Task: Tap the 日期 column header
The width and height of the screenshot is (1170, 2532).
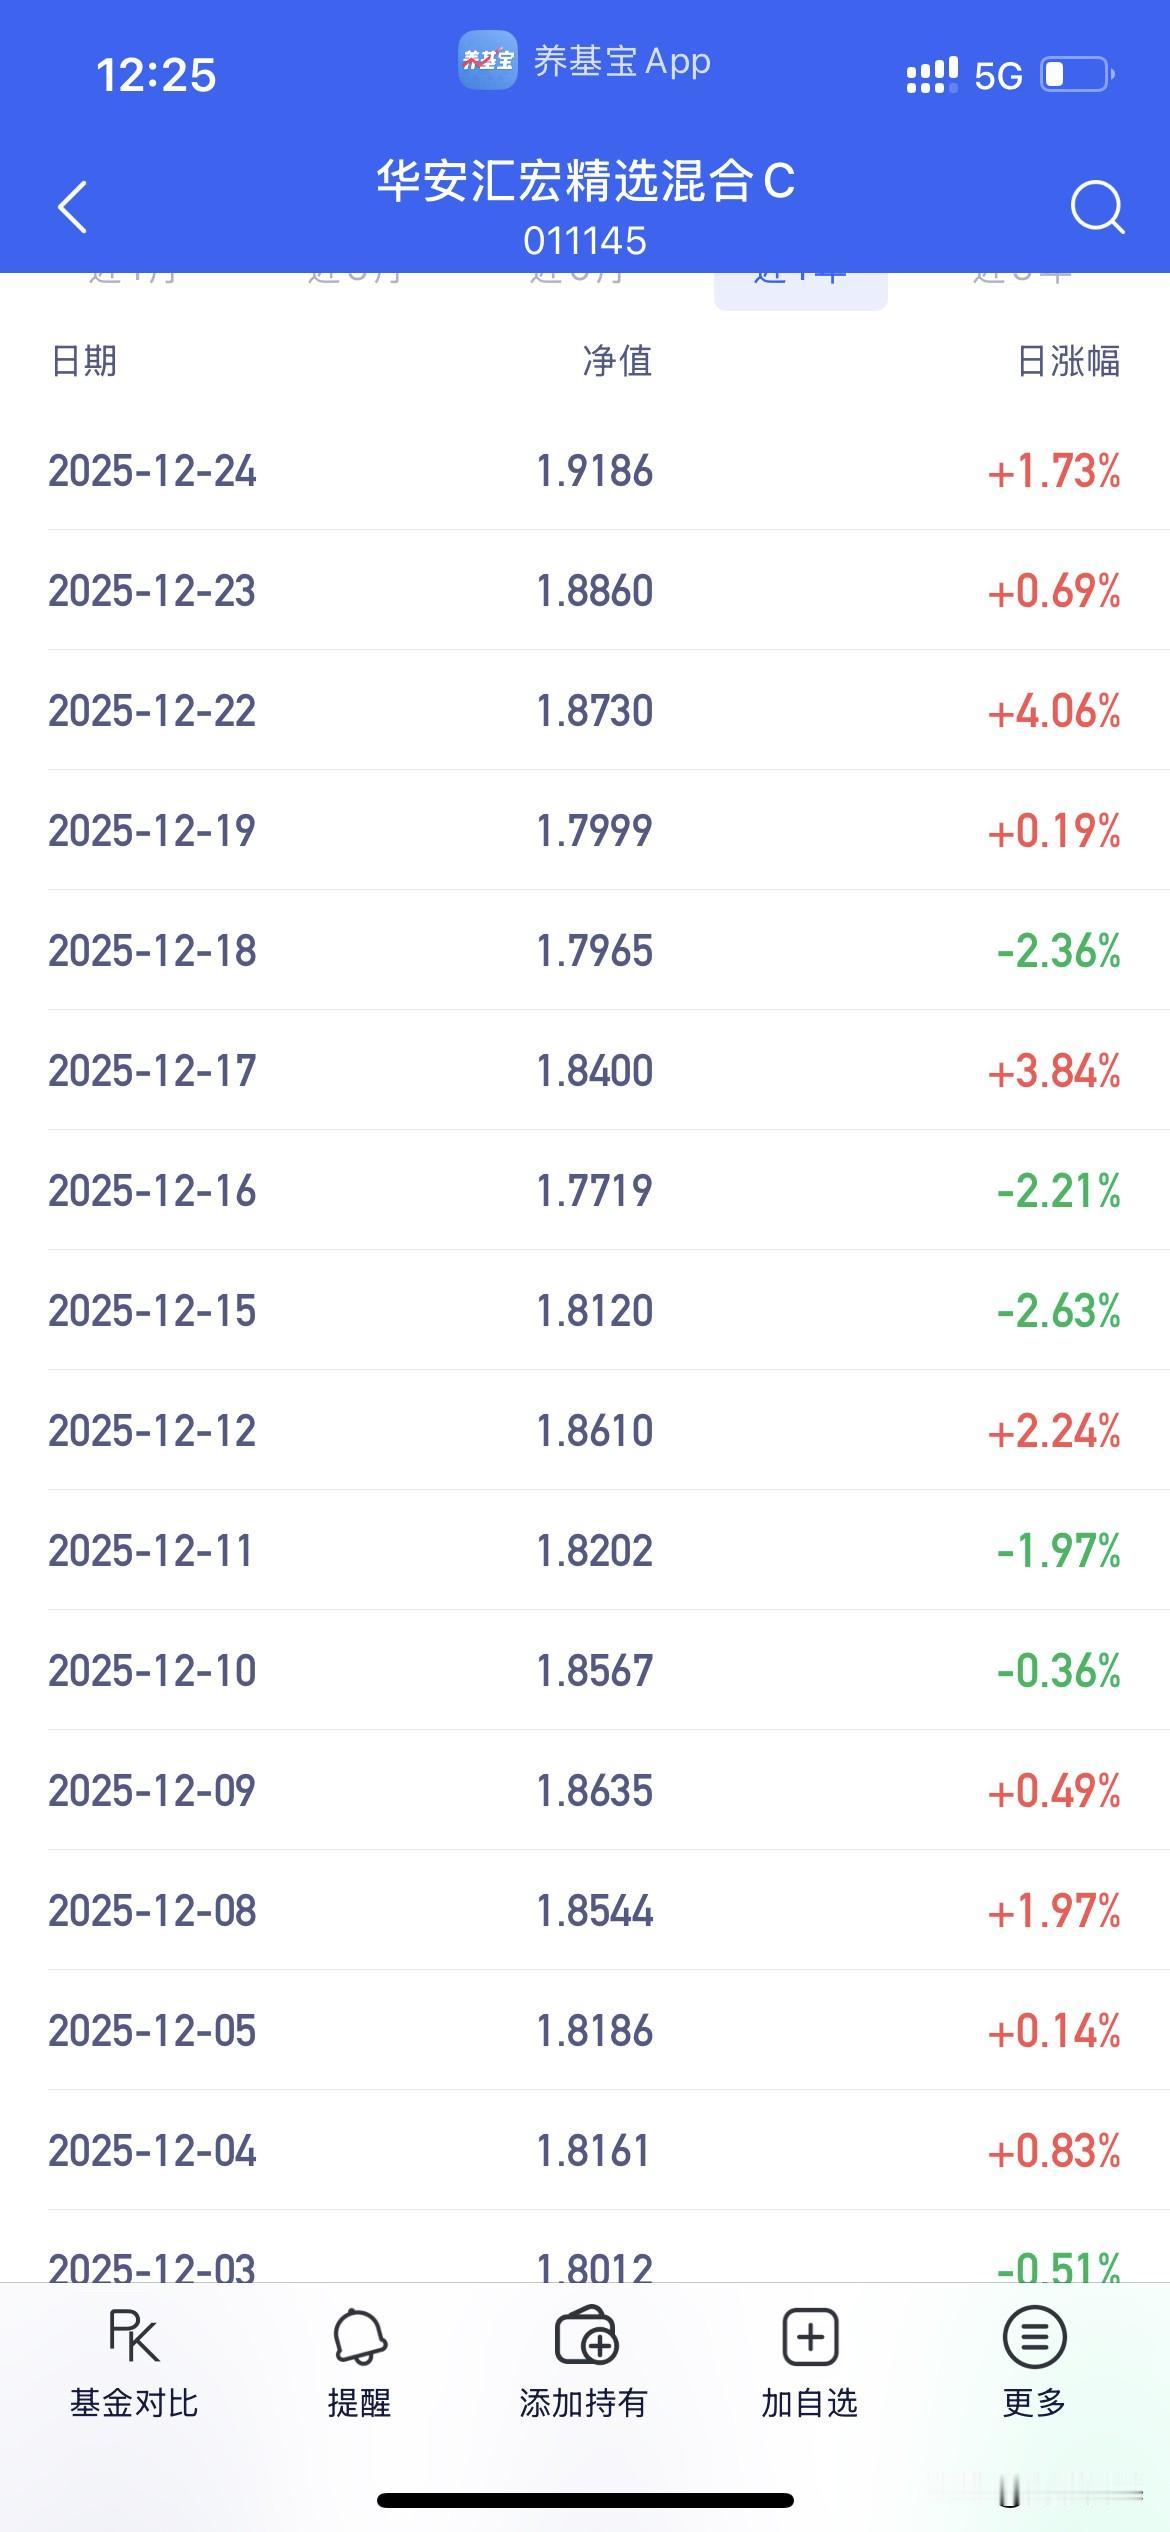Action: pos(84,361)
